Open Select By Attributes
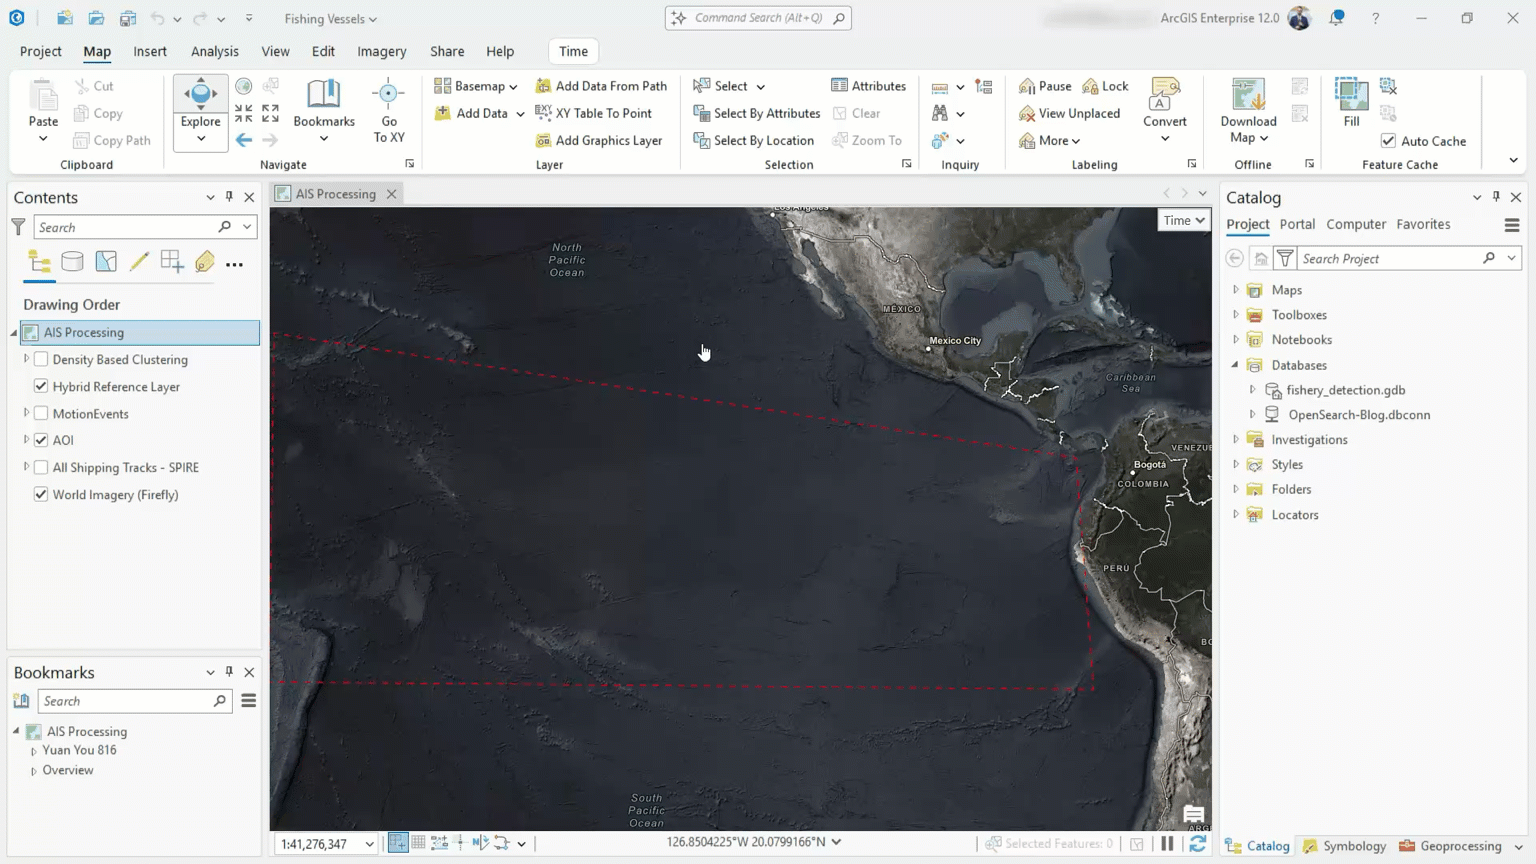 [x=756, y=113]
